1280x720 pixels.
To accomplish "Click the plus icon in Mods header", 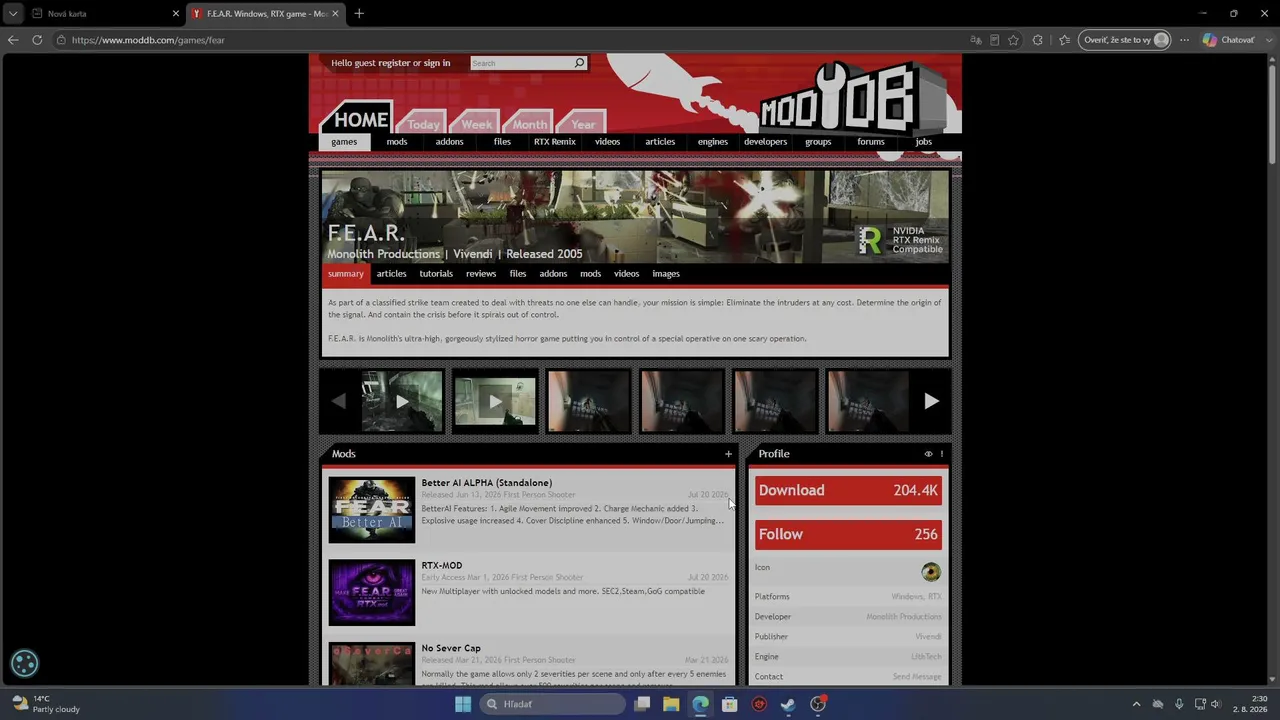I will coord(728,454).
